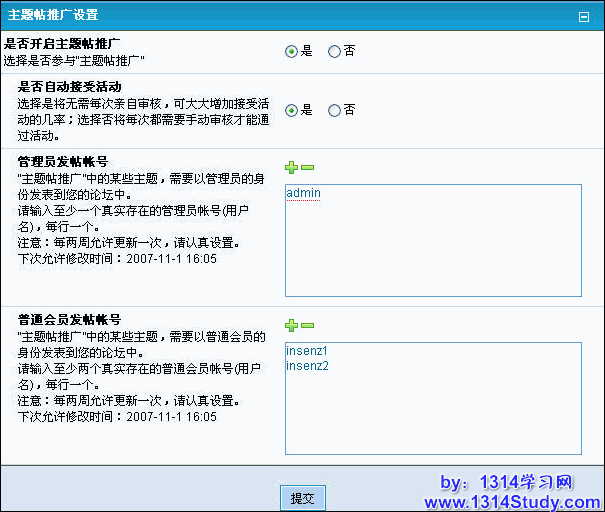605x512 pixels.
Task: Click green minus icon above admin account box
Action: coord(307,168)
